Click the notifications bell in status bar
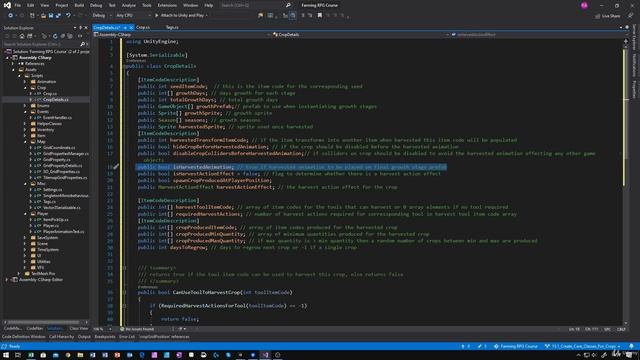Image resolution: width=640 pixels, height=360 pixels. 631,347
